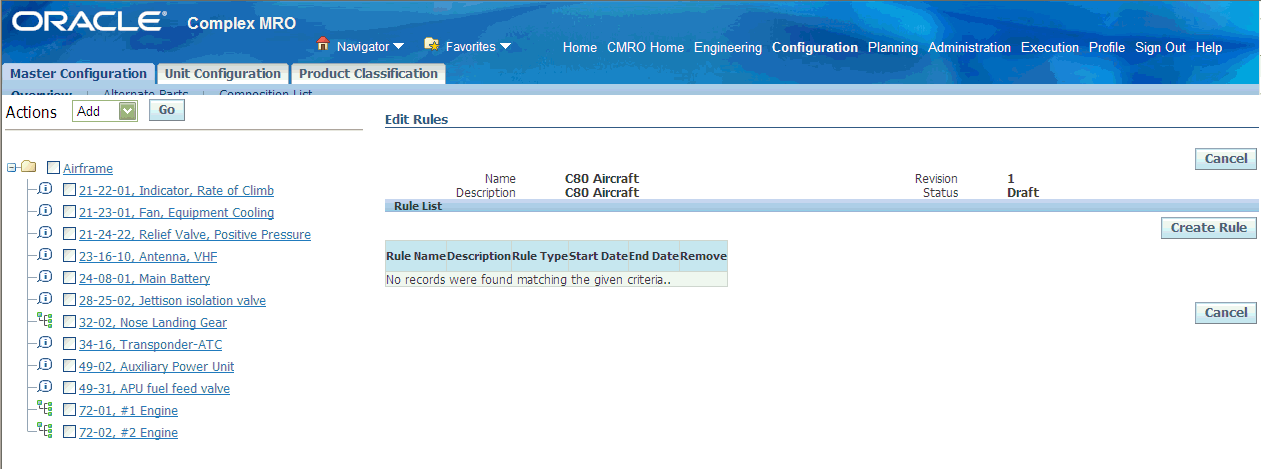Click the Navigator house icon
The image size is (1261, 469).
[323, 44]
